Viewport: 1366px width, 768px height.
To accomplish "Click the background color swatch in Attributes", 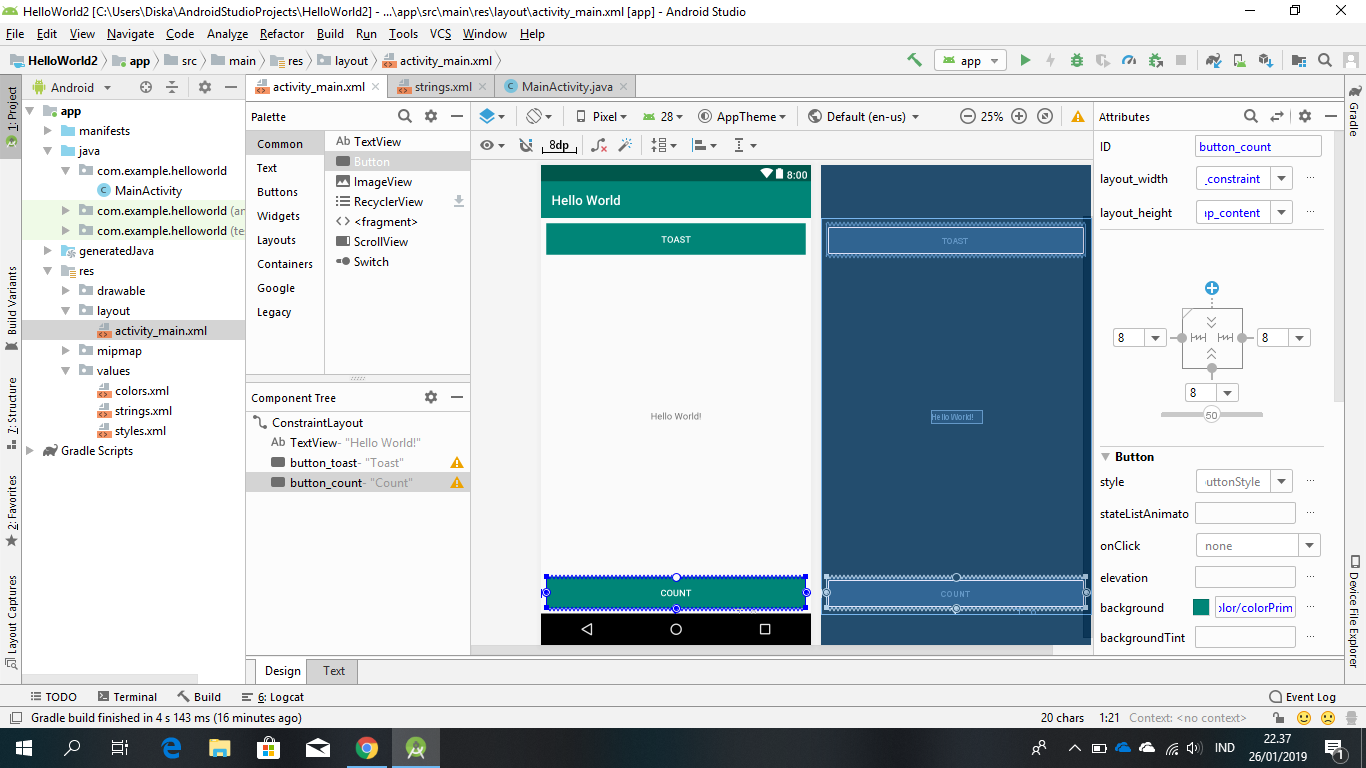I will [x=1201, y=607].
